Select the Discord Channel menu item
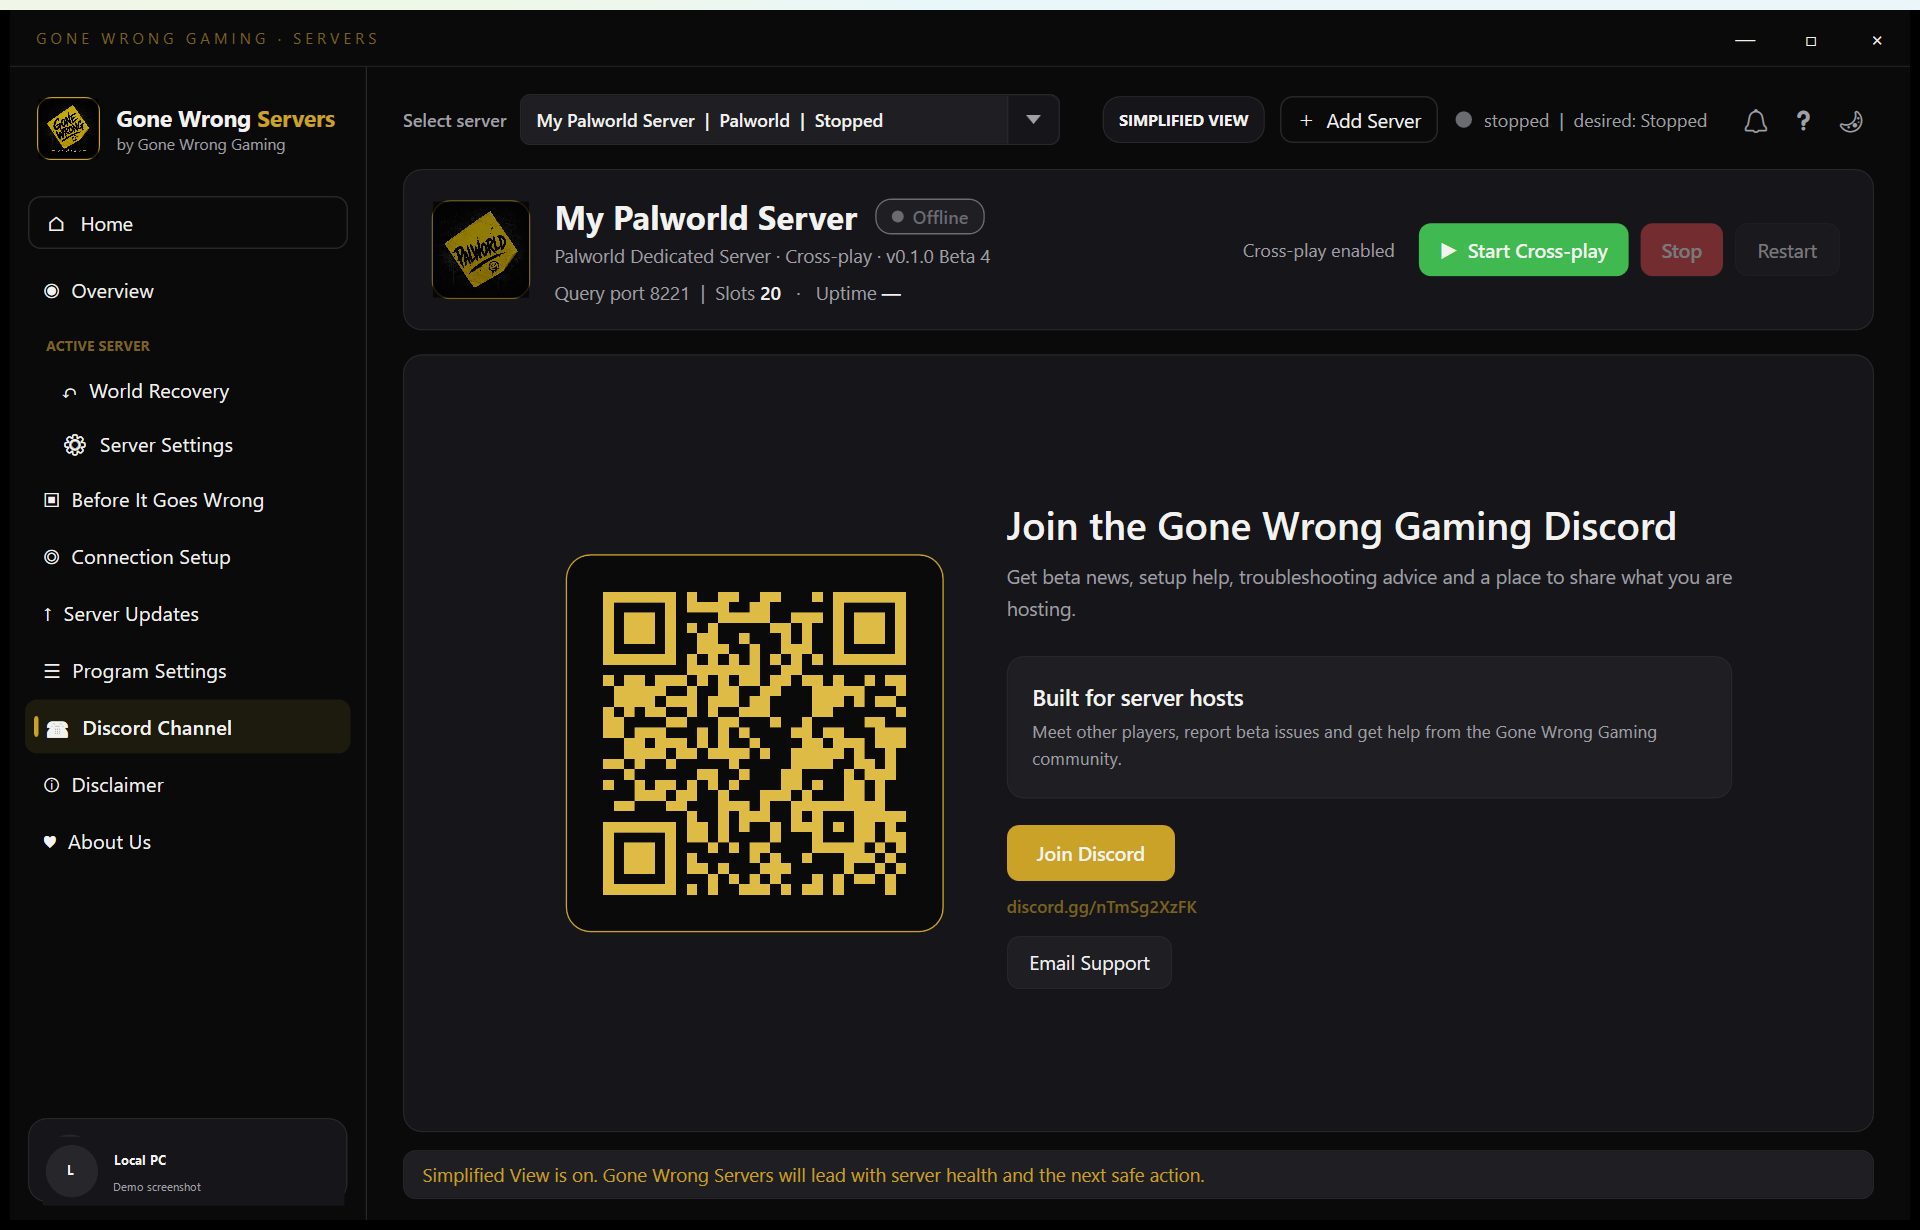This screenshot has width=1920, height=1230. point(188,727)
